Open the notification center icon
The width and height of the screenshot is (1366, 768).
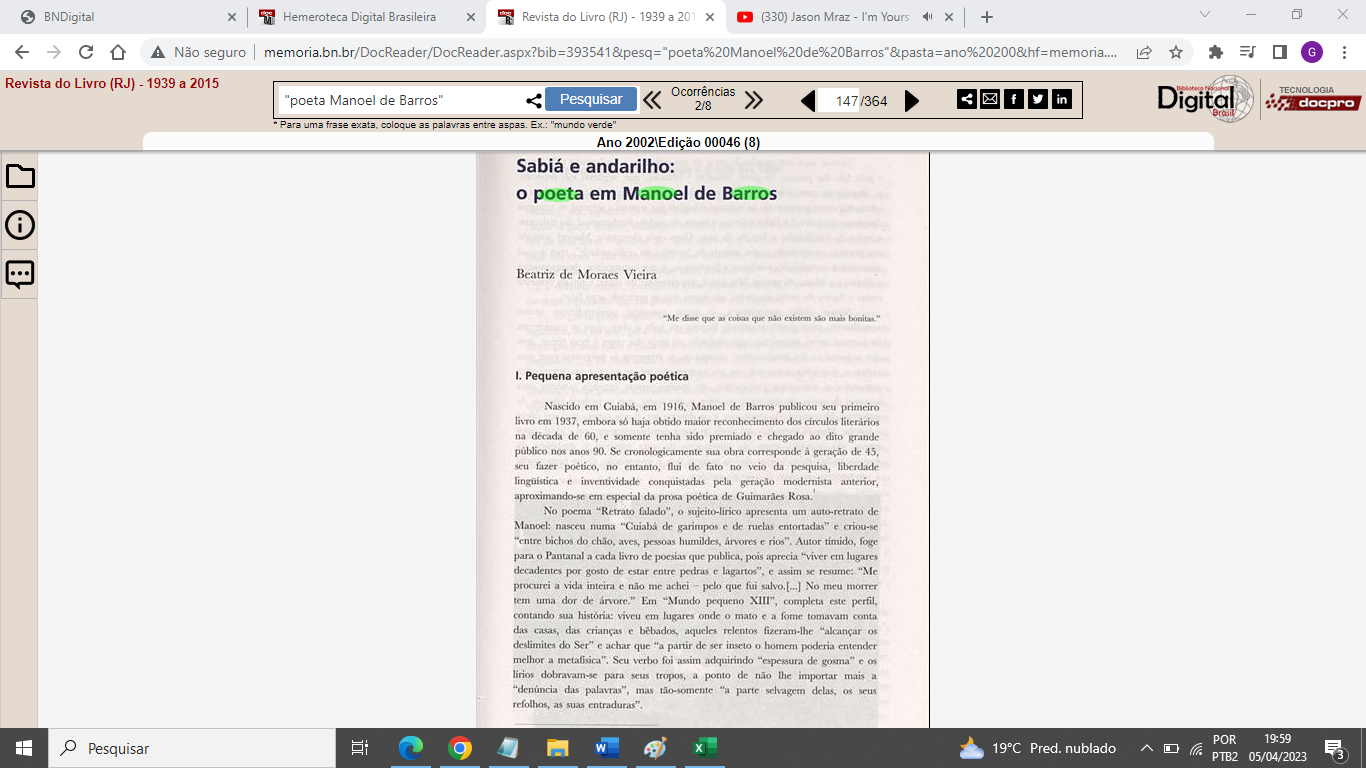[x=1334, y=748]
